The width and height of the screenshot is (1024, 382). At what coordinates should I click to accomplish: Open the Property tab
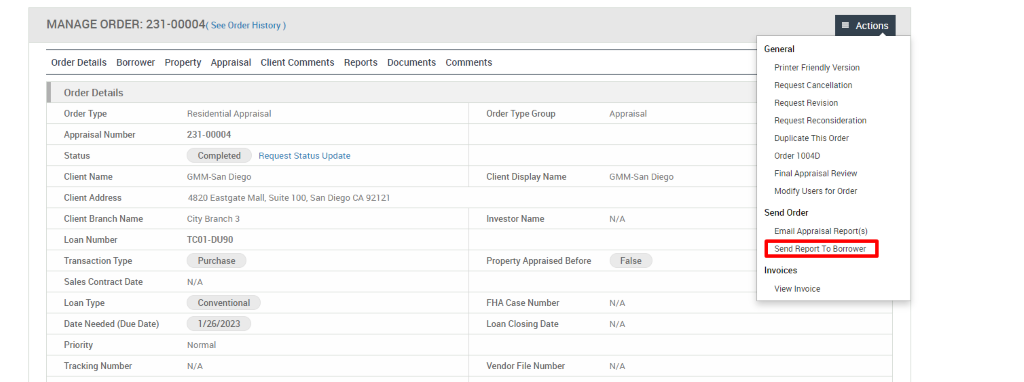[x=183, y=63]
